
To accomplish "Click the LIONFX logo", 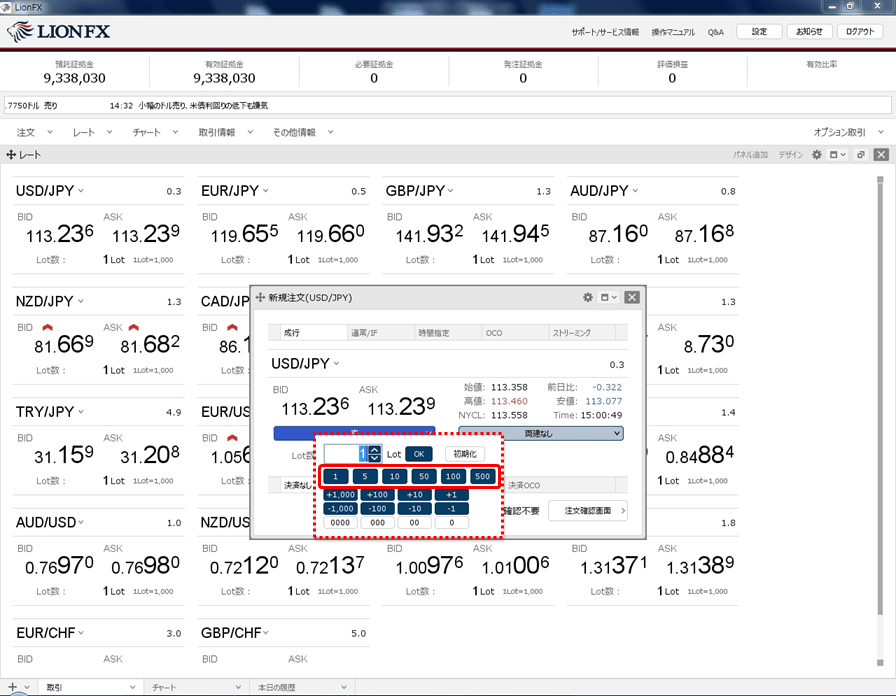I will coord(58,31).
